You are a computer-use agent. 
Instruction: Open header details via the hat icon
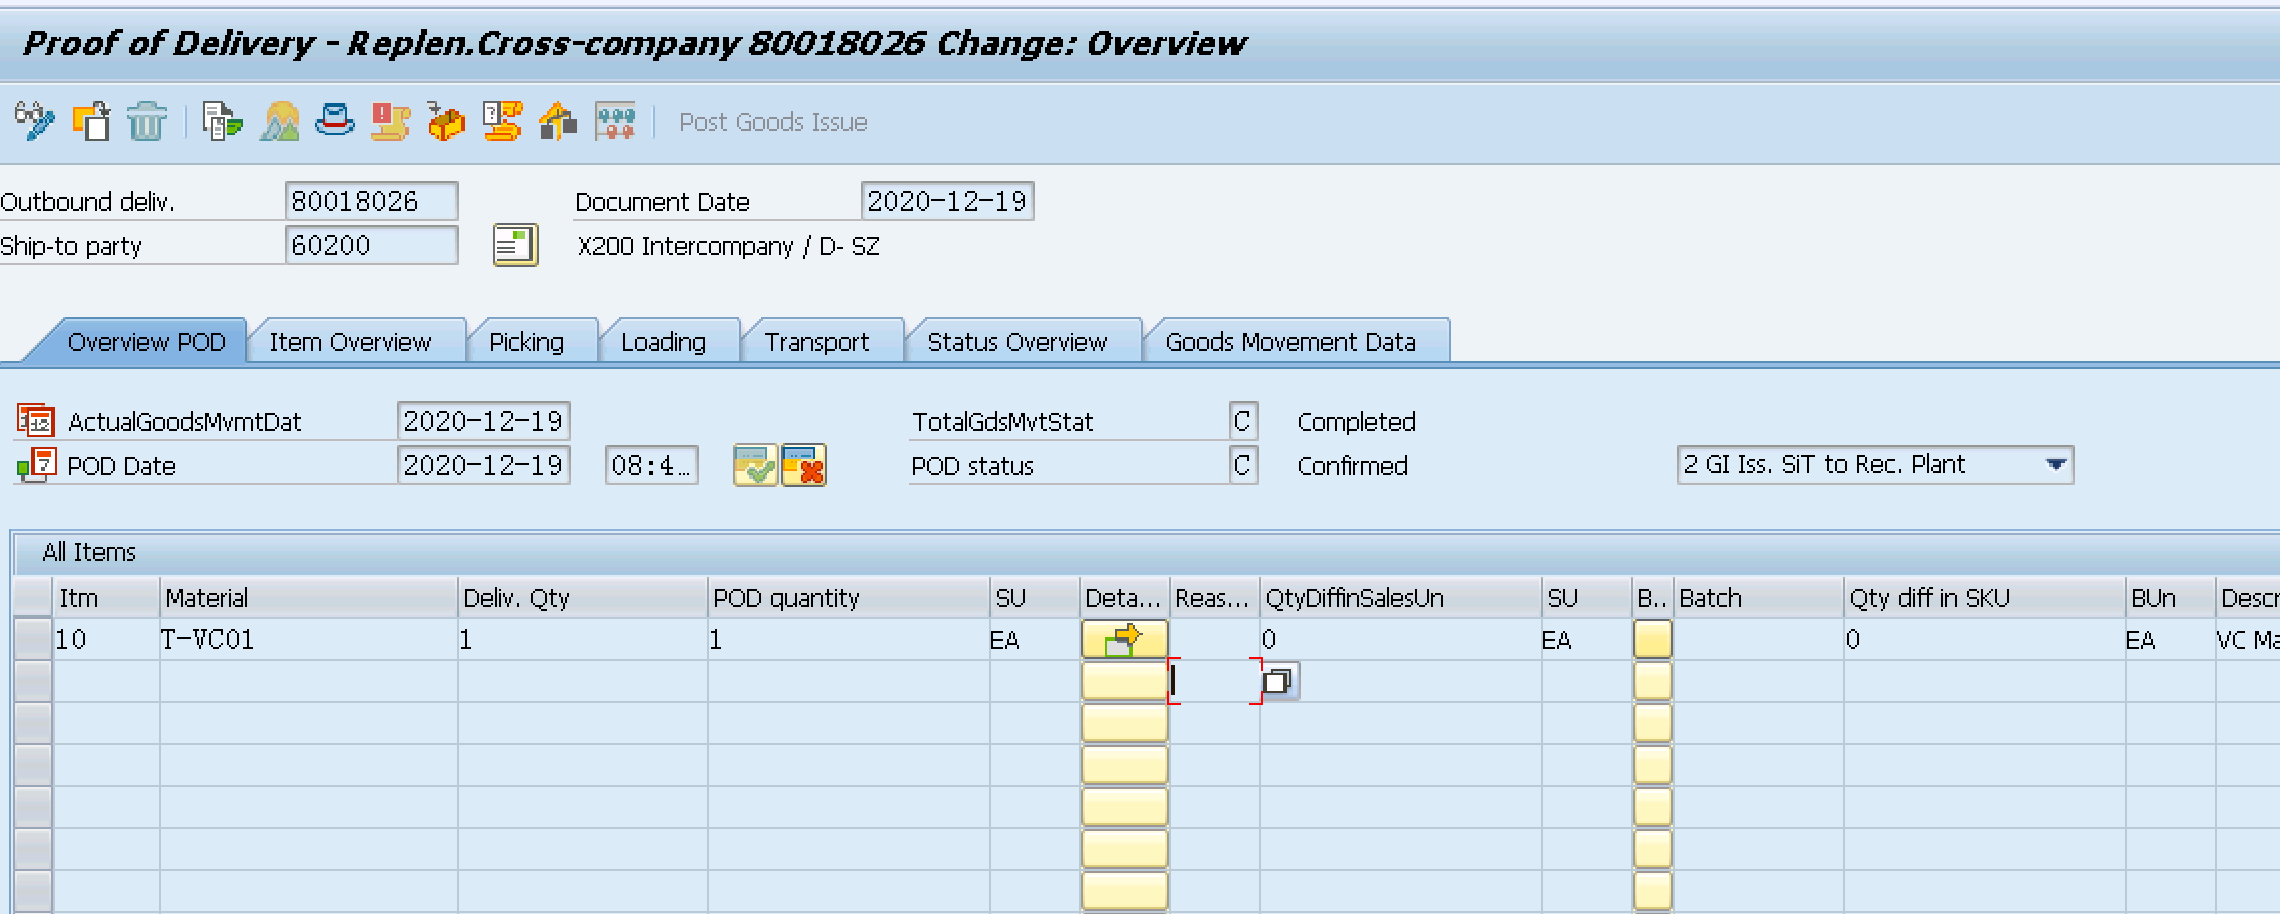coord(335,122)
